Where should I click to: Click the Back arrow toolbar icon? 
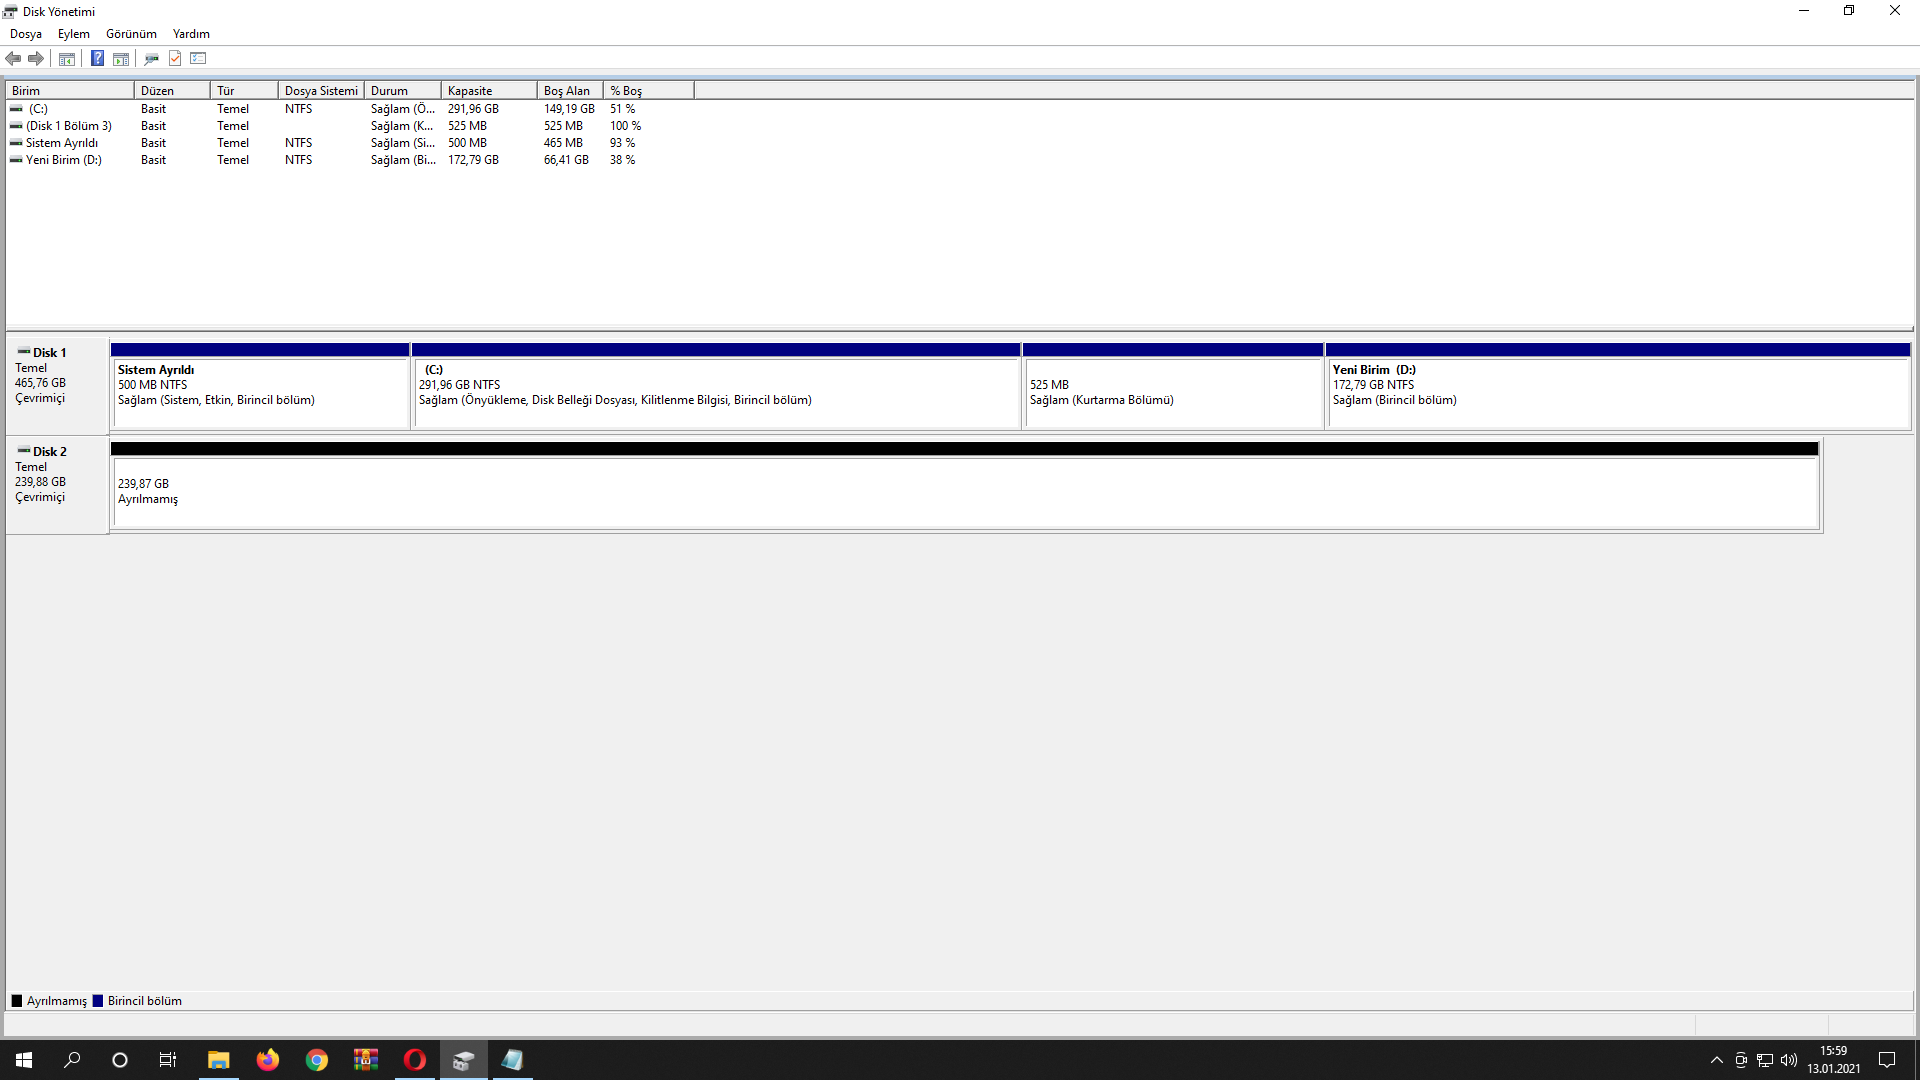pyautogui.click(x=13, y=59)
